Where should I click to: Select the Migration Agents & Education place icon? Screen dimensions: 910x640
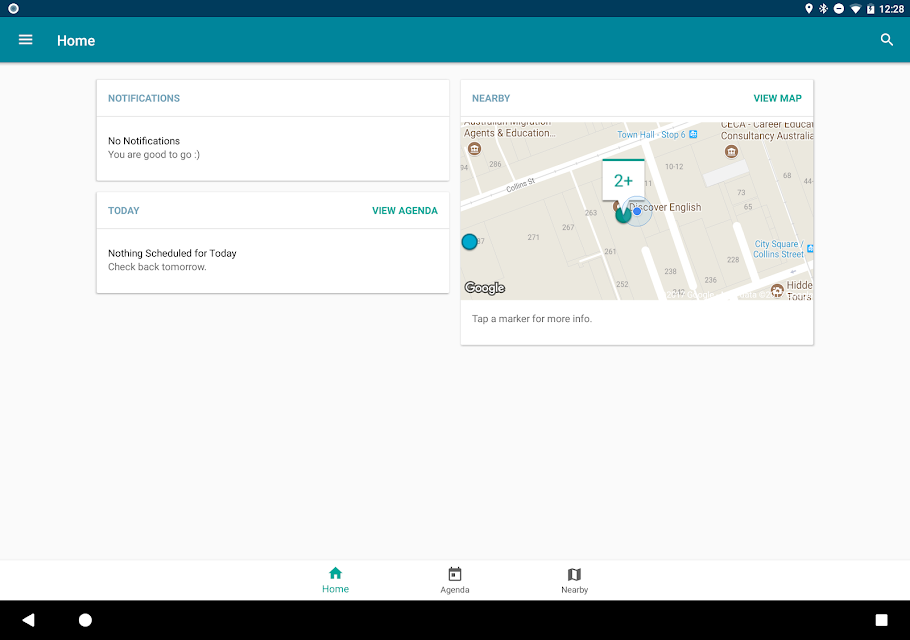[x=474, y=149]
